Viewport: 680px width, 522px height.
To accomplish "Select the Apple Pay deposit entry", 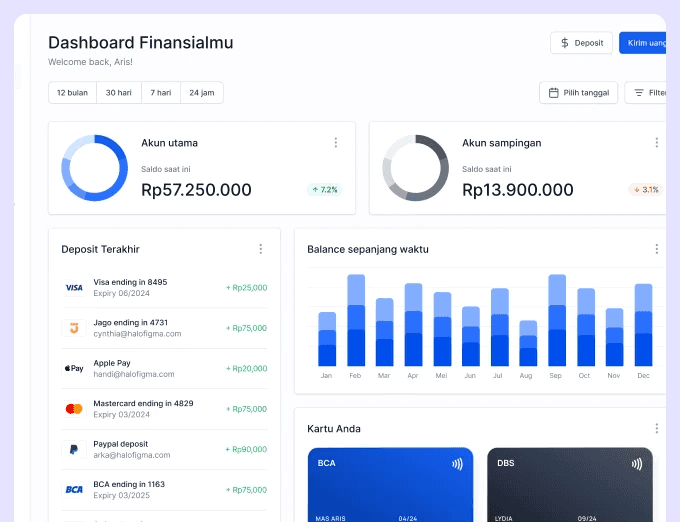I will tap(164, 369).
